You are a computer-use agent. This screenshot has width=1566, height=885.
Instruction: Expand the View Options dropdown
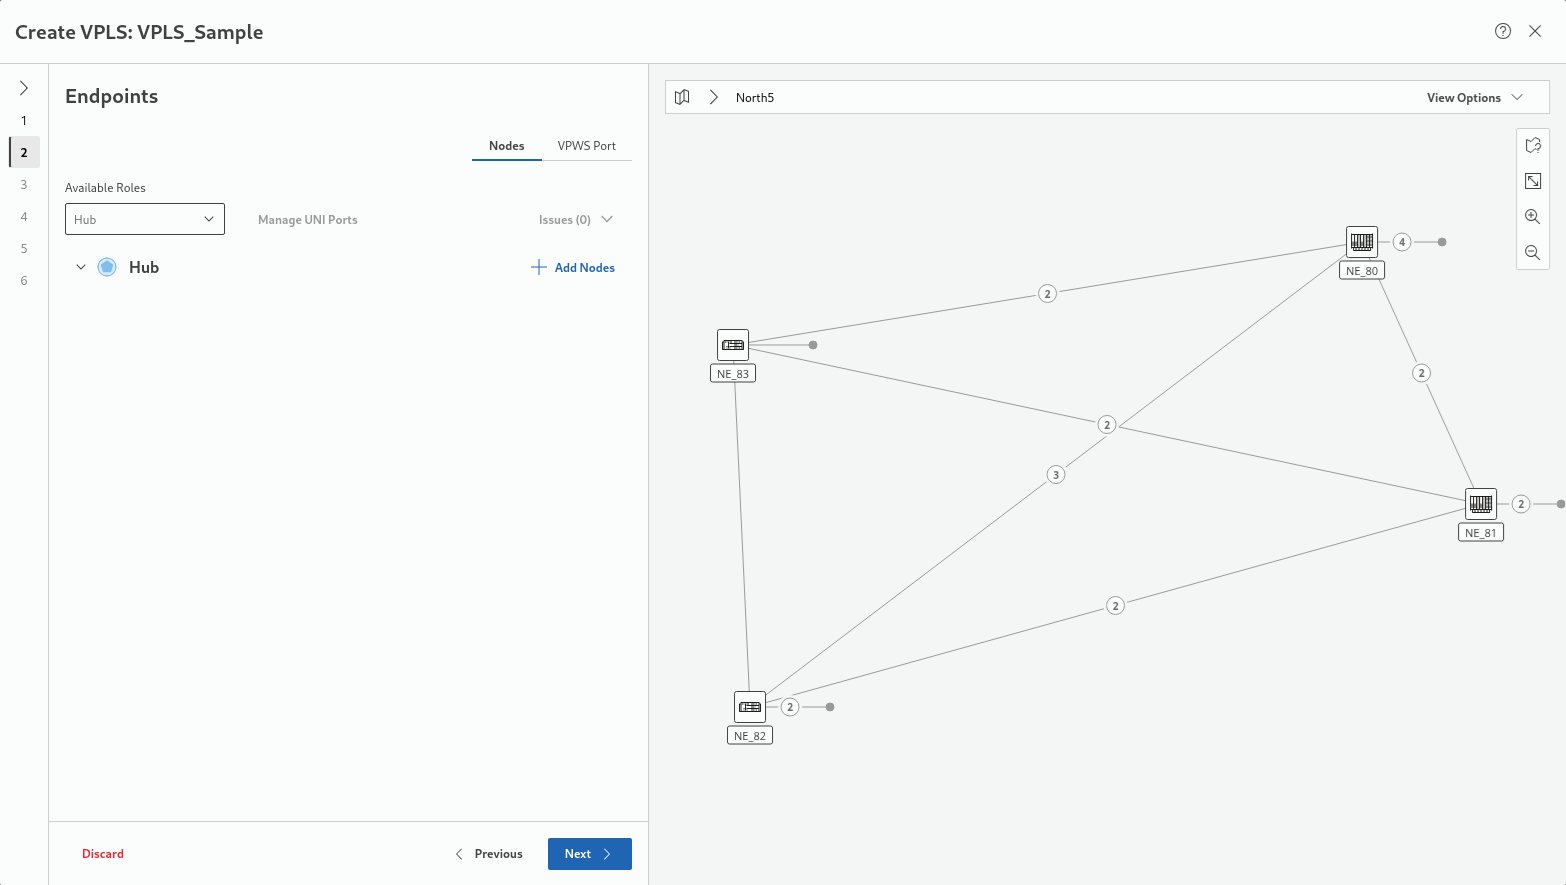click(1474, 97)
